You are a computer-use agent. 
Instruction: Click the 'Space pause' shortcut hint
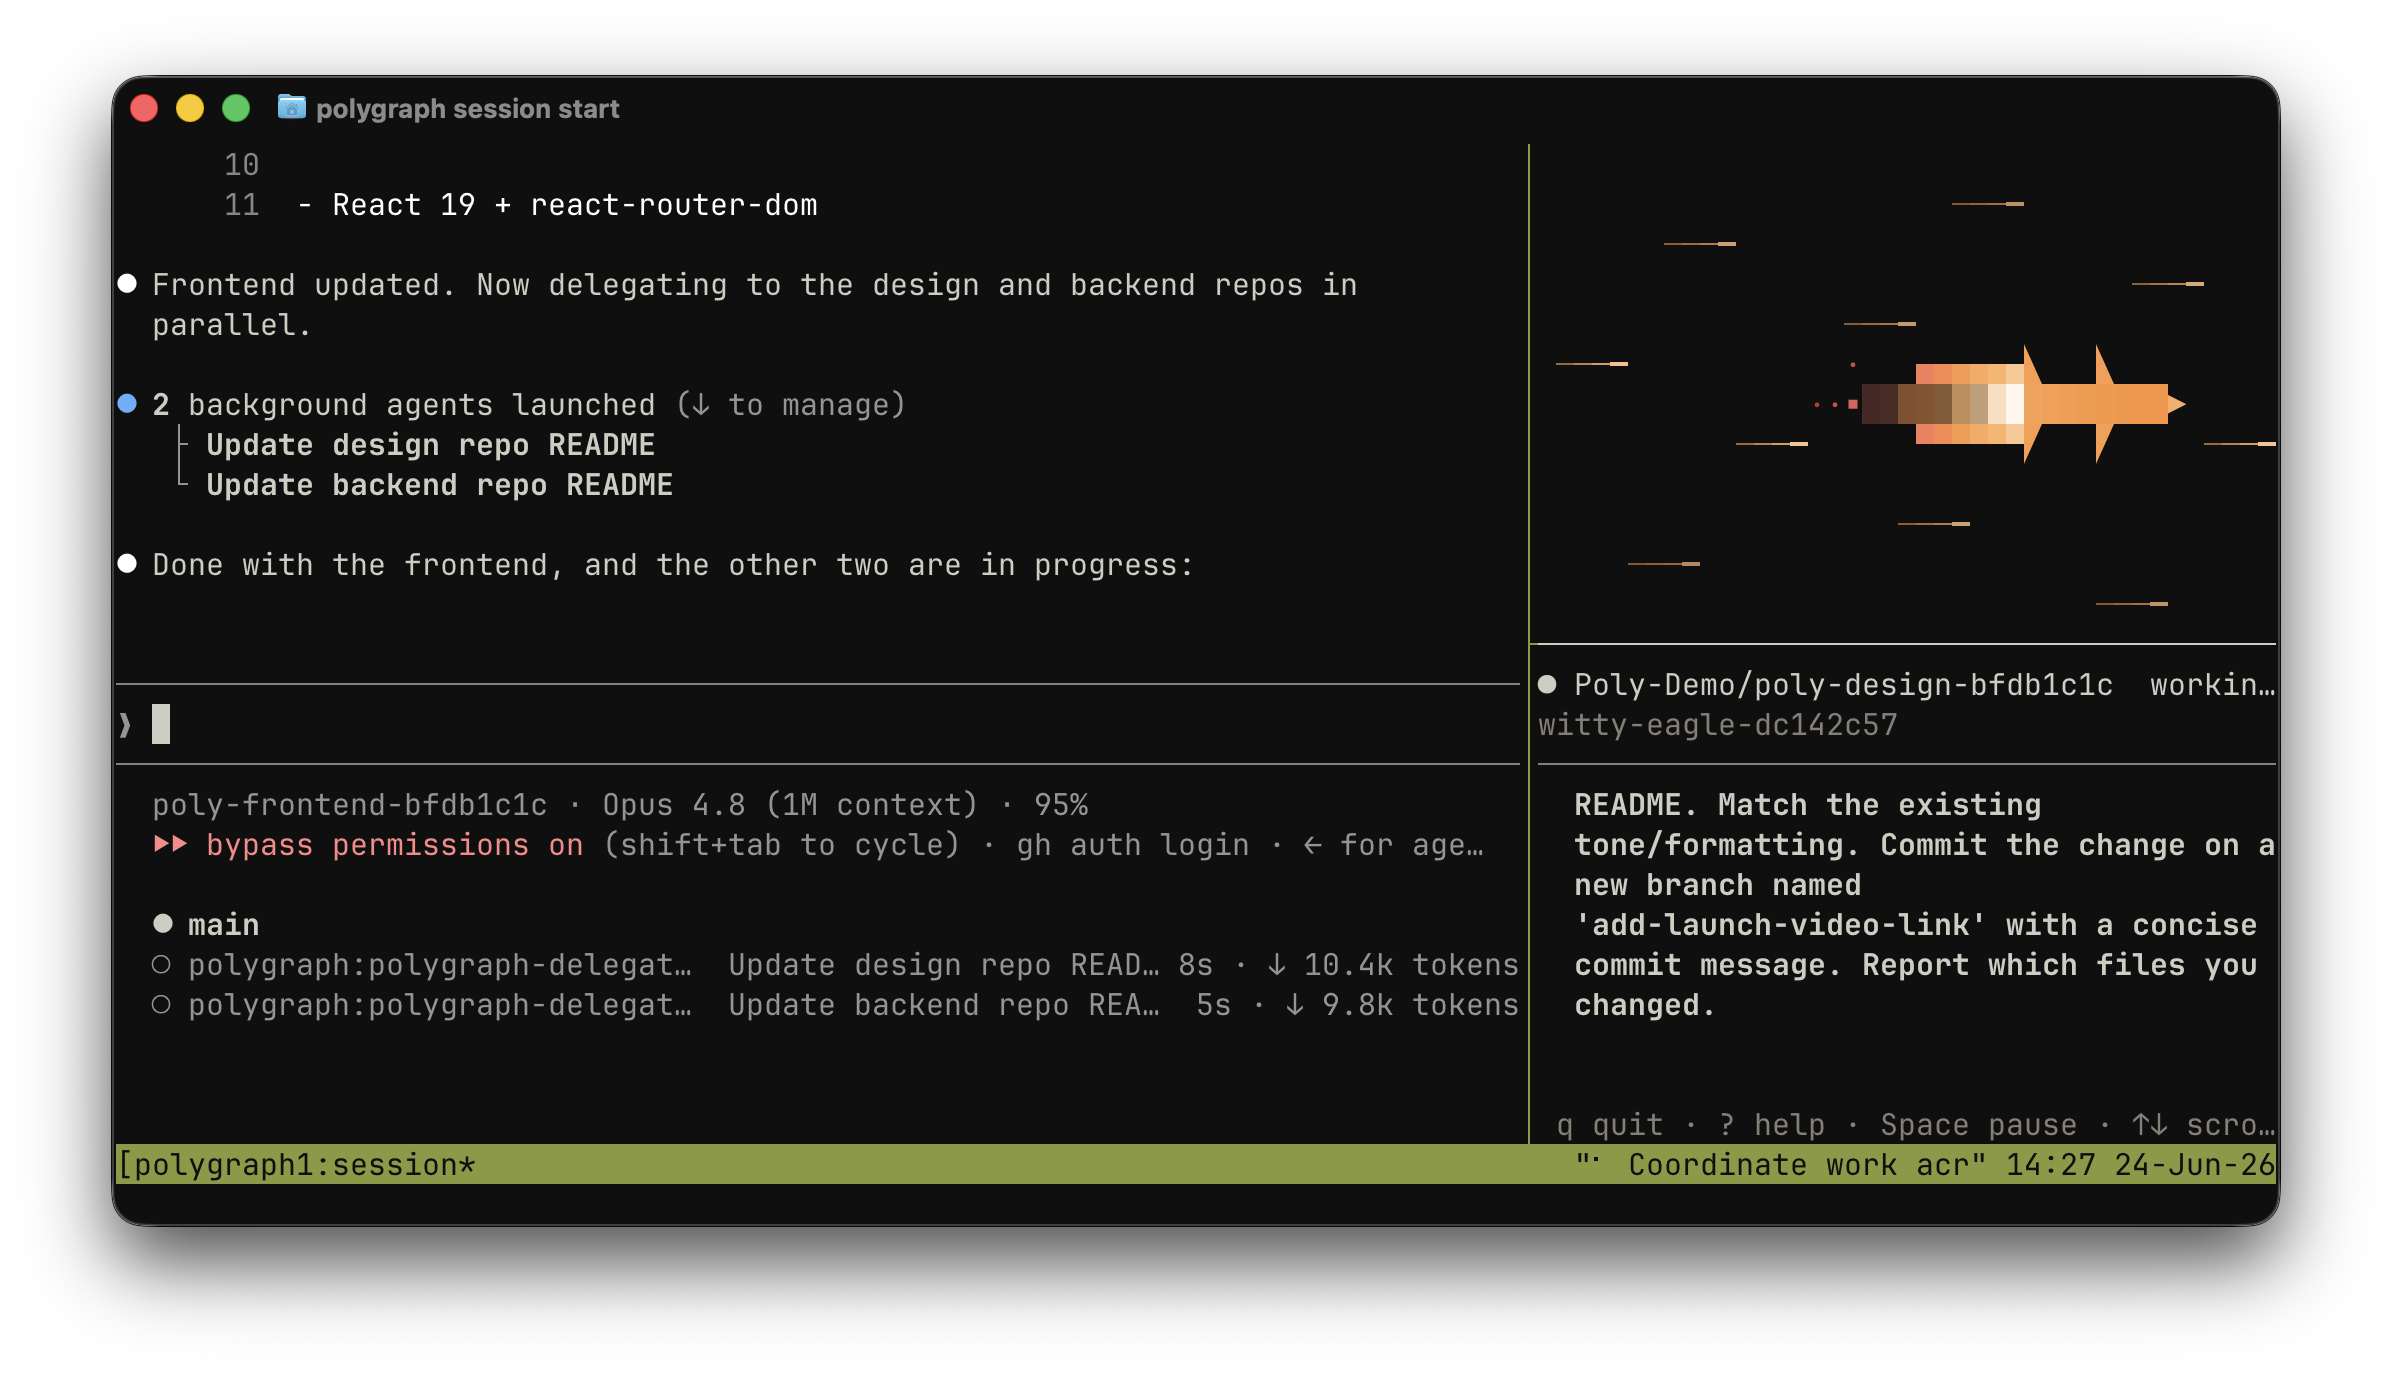click(1978, 1125)
